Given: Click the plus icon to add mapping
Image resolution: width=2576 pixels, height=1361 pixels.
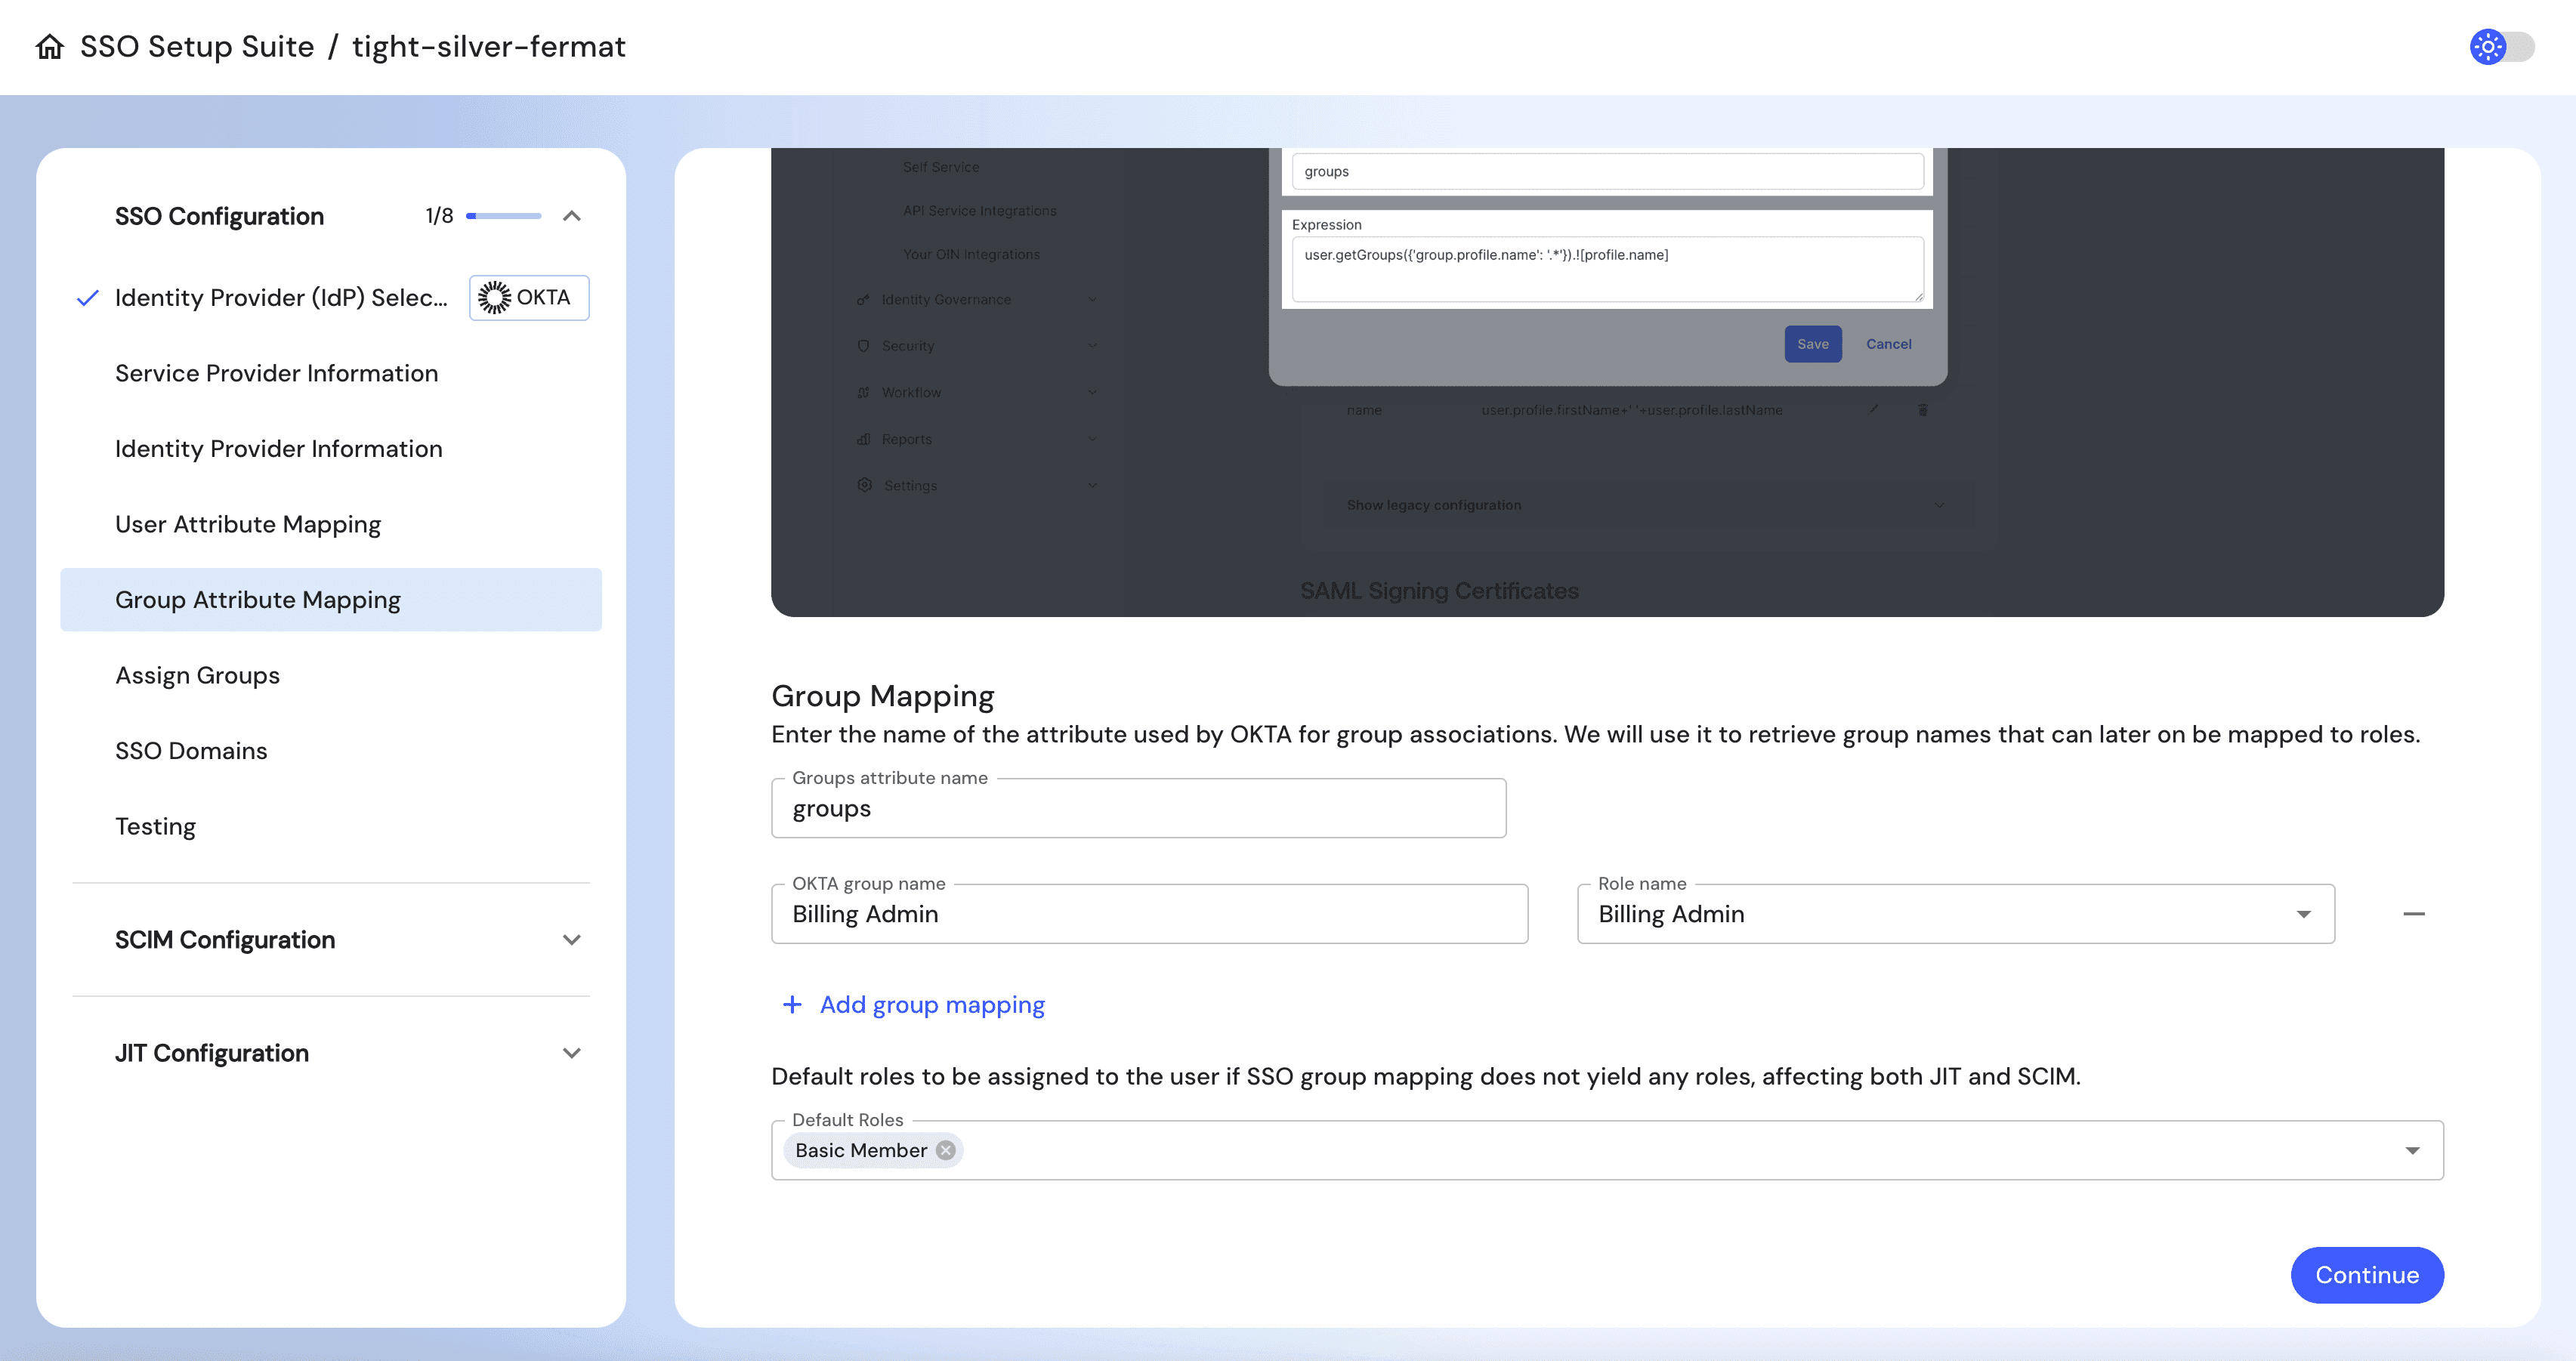Looking at the screenshot, I should pos(792,1005).
